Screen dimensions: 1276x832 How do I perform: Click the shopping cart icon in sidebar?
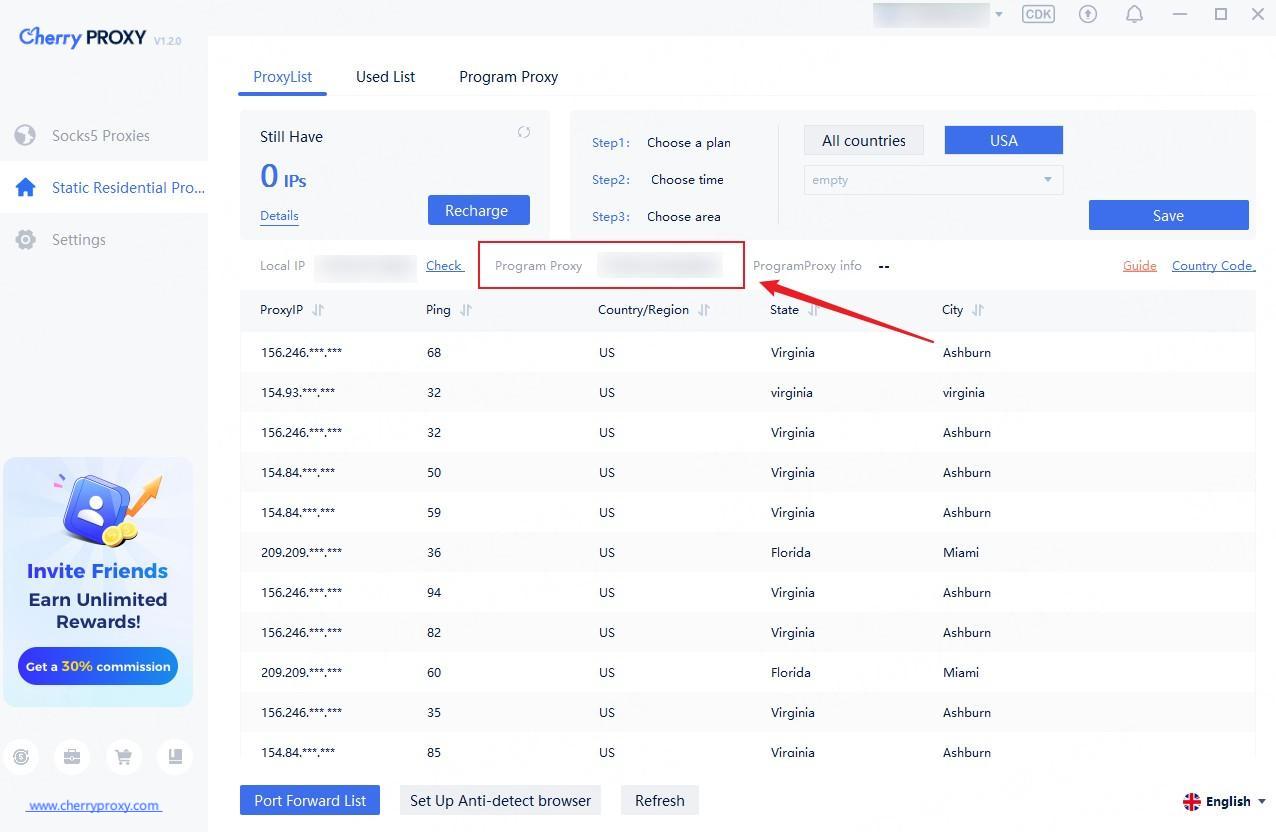124,757
